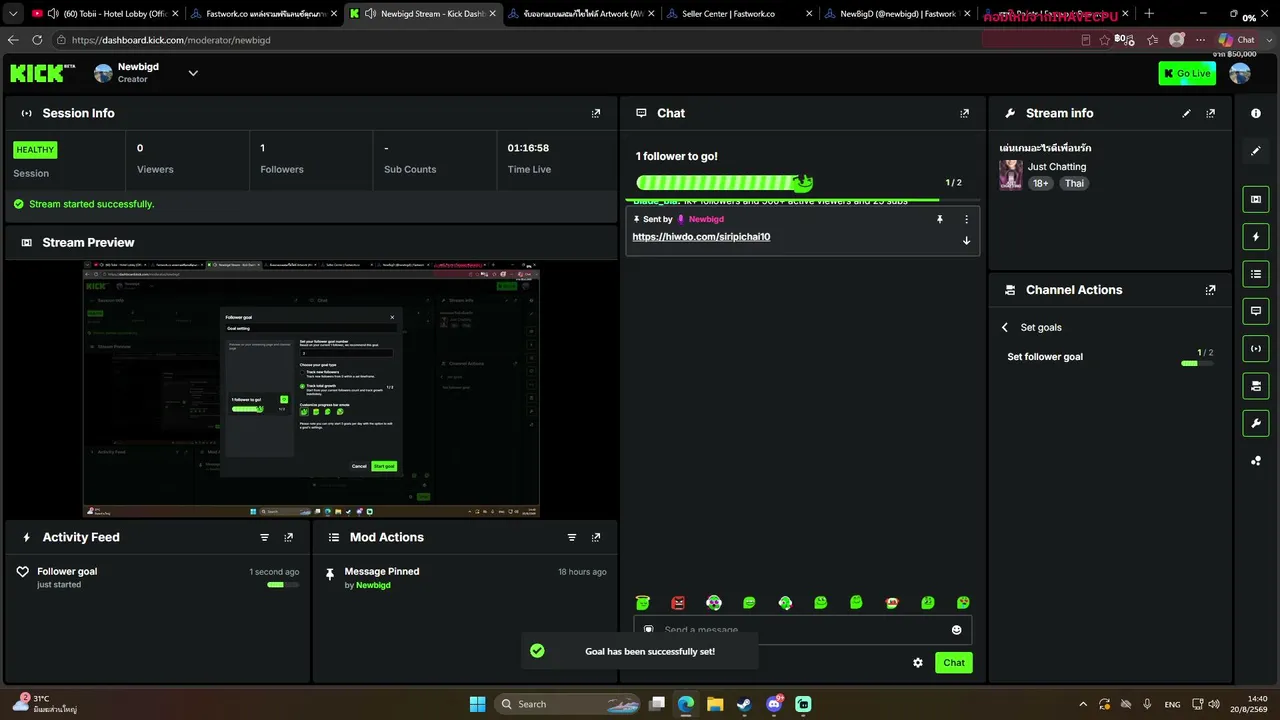Screen dimensions: 1280x720
Task: Click the green Chat send button
Action: click(954, 663)
